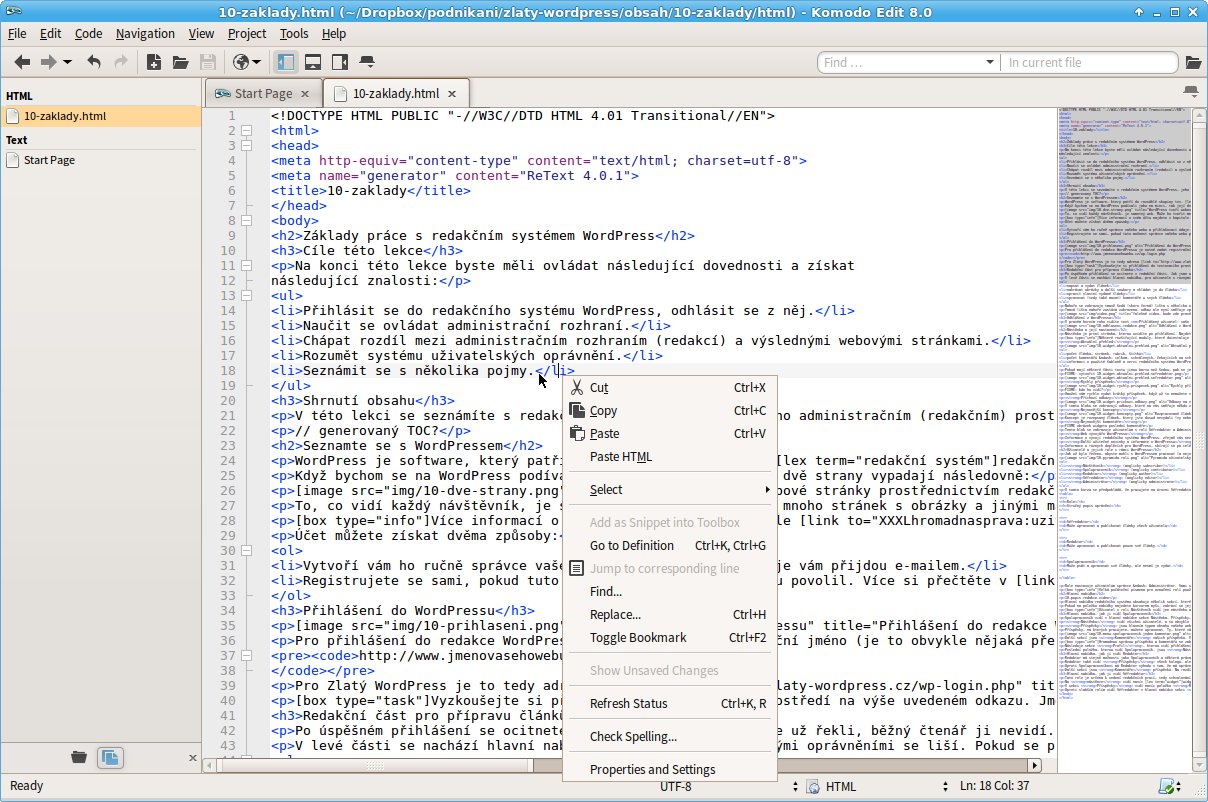
Task: Choose Go to Definition
Action: pos(670,546)
